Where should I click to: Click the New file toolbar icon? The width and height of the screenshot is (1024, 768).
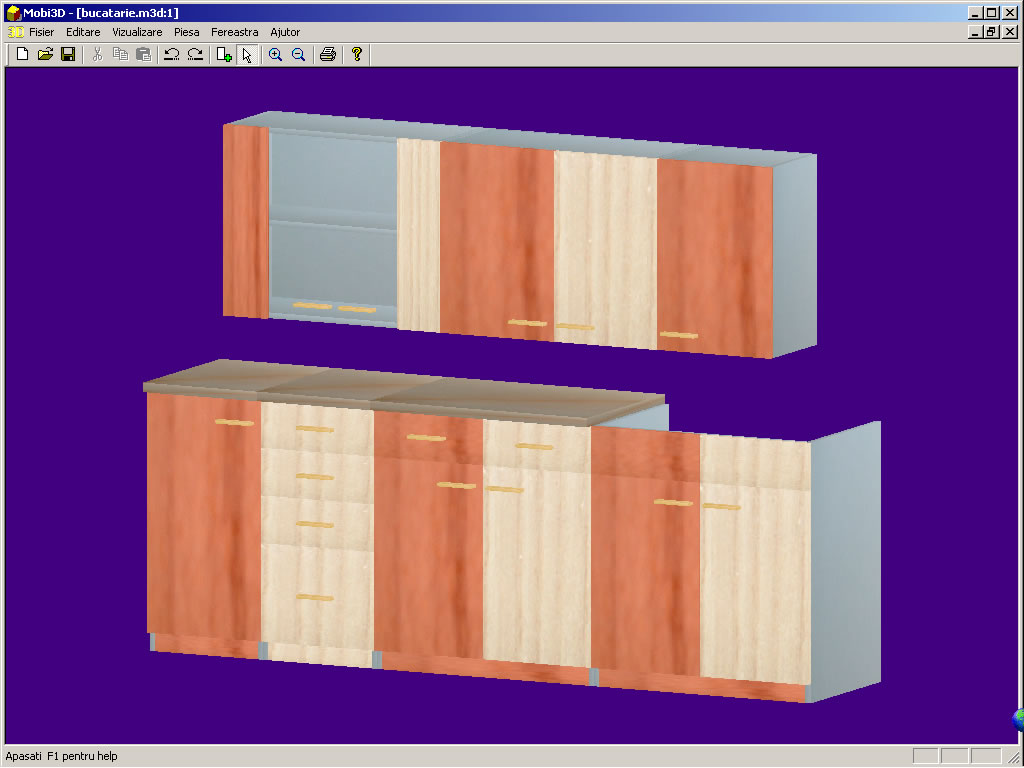point(22,54)
